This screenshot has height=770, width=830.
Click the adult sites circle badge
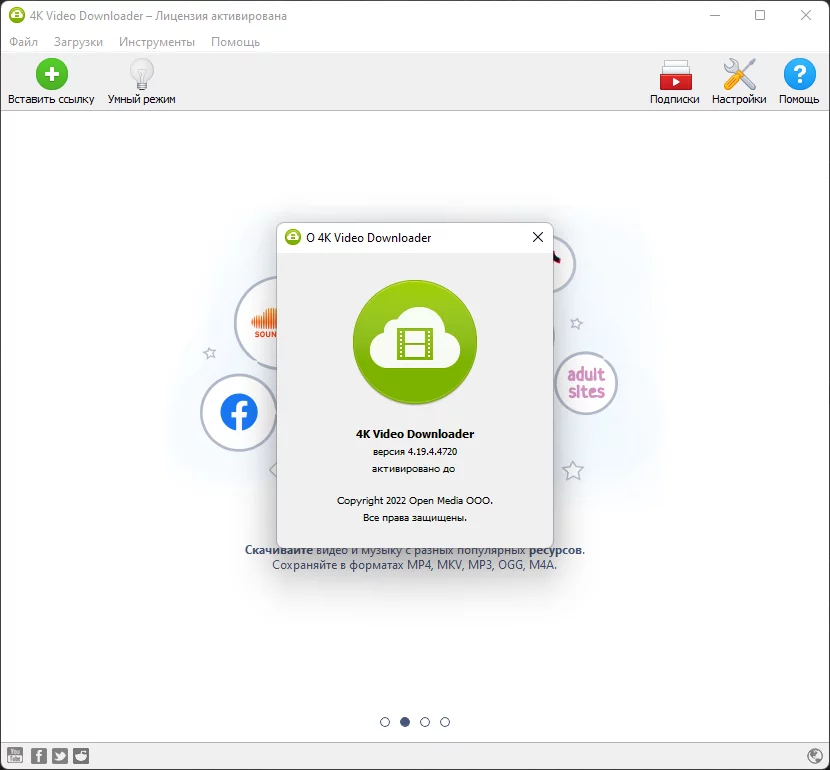coord(586,383)
